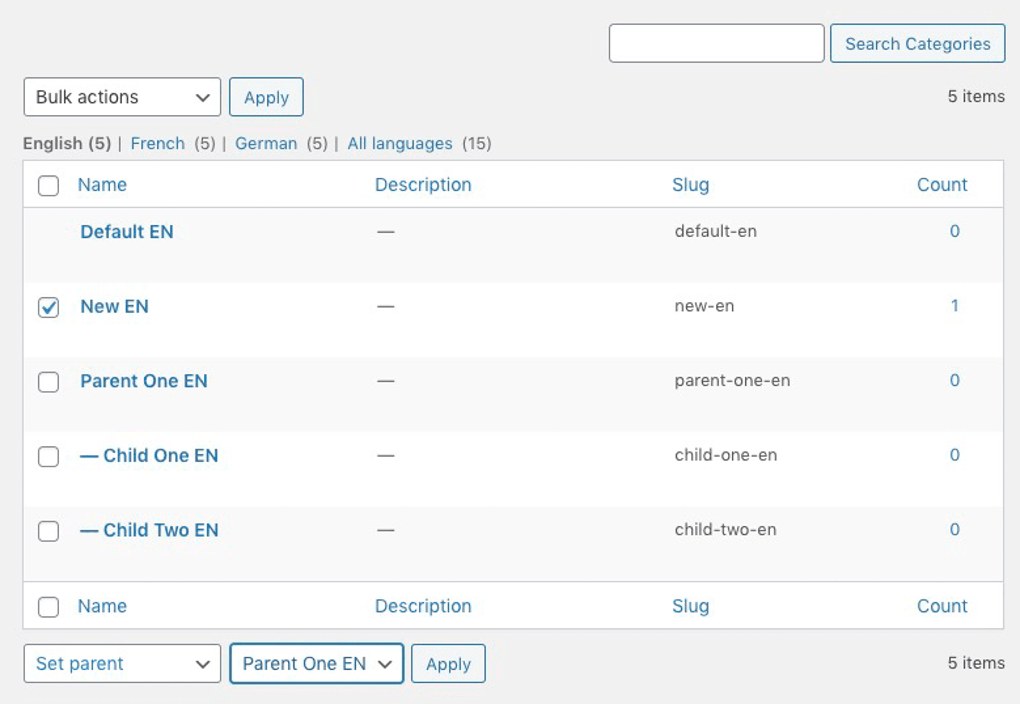The width and height of the screenshot is (1020, 704).
Task: Apply the Set parent action
Action: coord(448,663)
